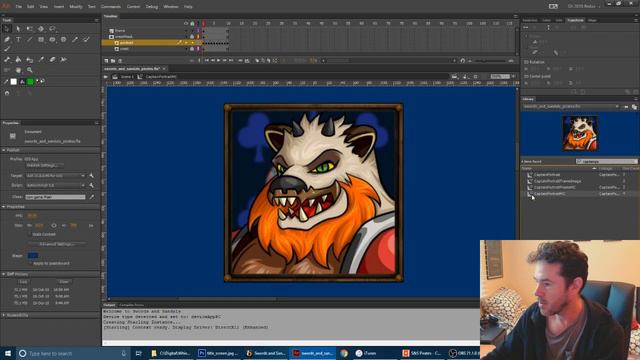
Task: Open the Tools panel options menu
Action: tap(96, 20)
